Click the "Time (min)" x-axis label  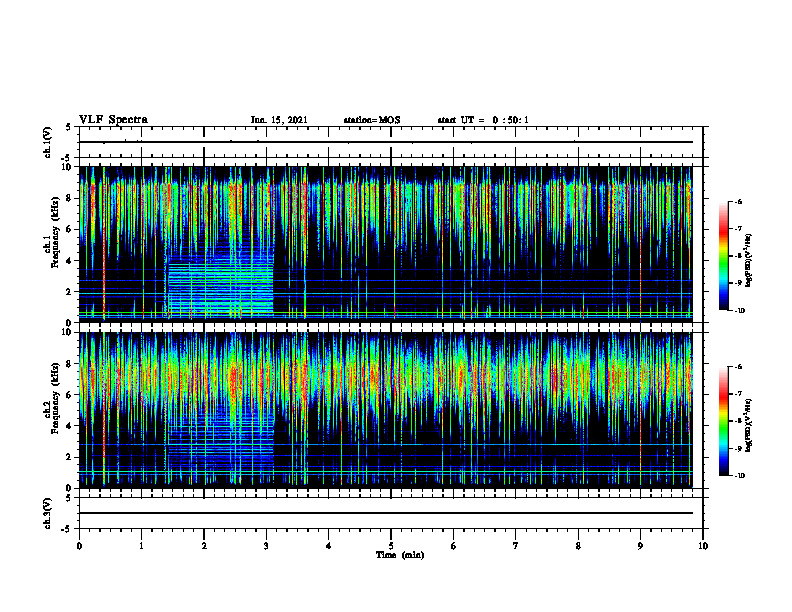[400, 555]
